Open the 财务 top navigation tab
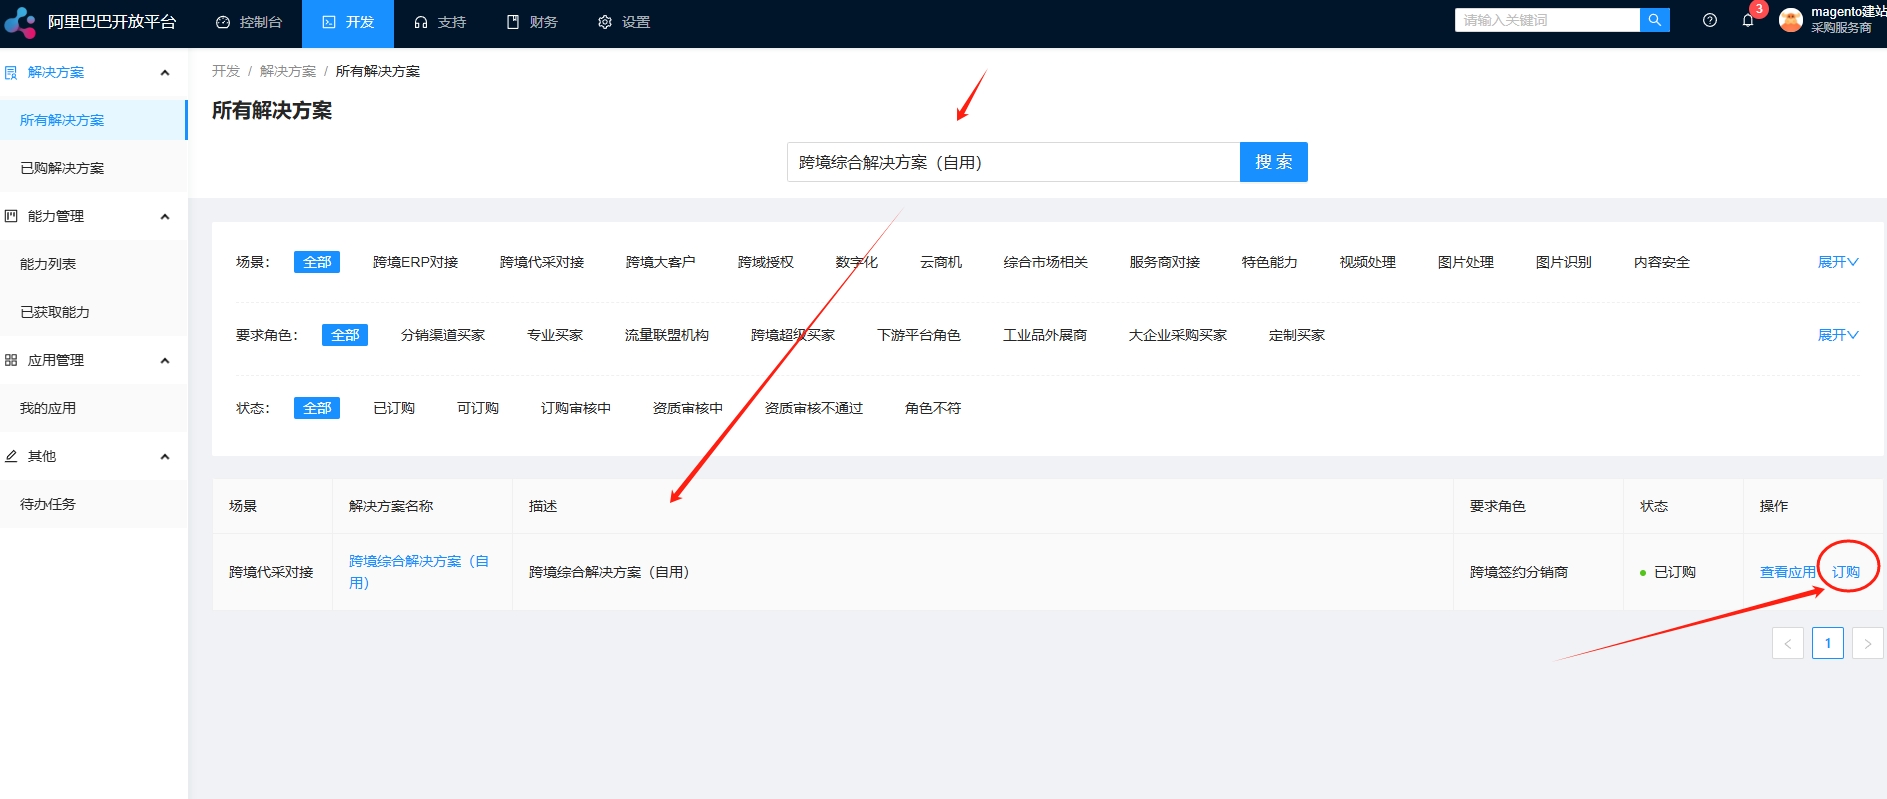The height and width of the screenshot is (799, 1887). pyautogui.click(x=532, y=22)
